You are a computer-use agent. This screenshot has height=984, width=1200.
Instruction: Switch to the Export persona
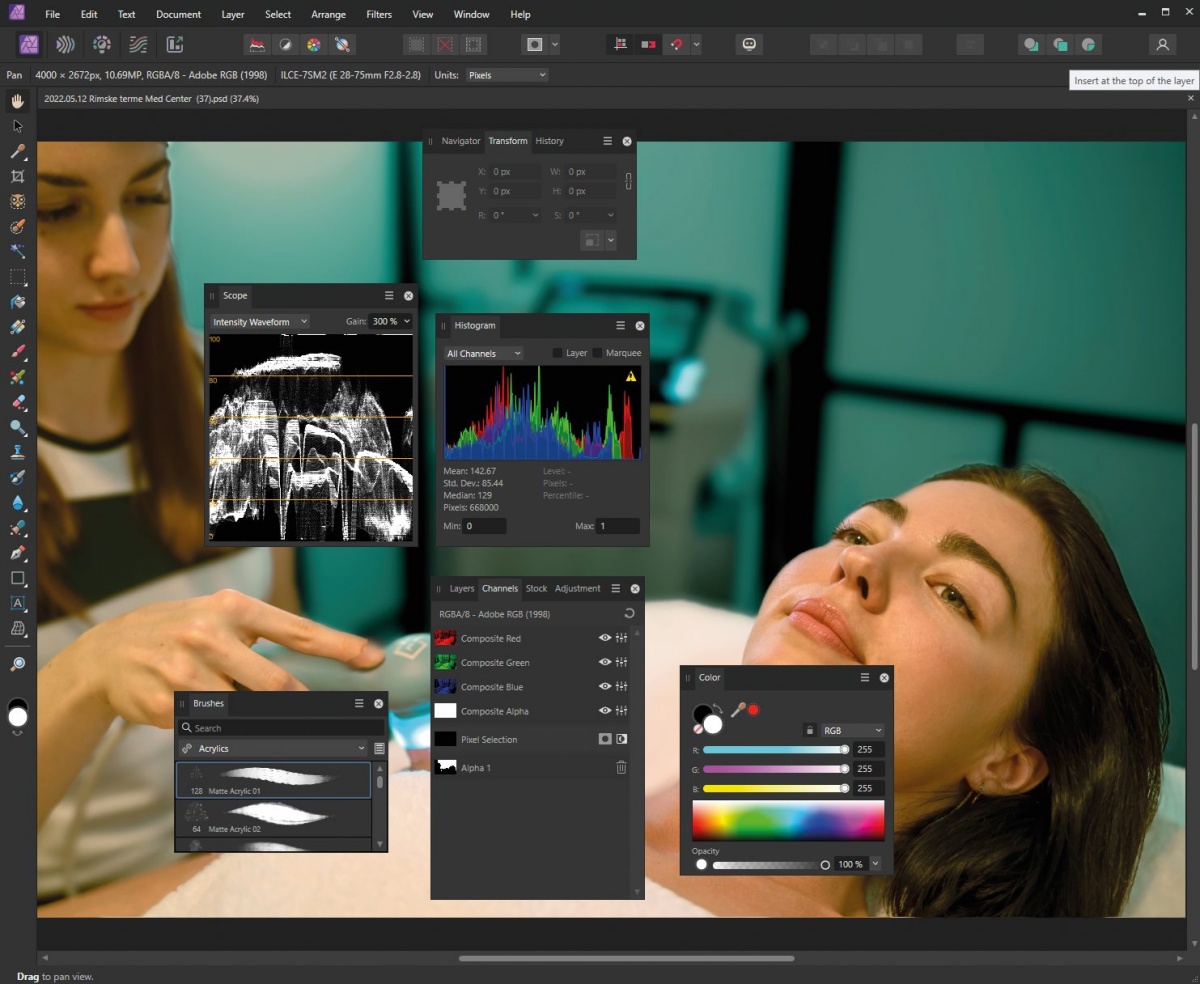174,44
